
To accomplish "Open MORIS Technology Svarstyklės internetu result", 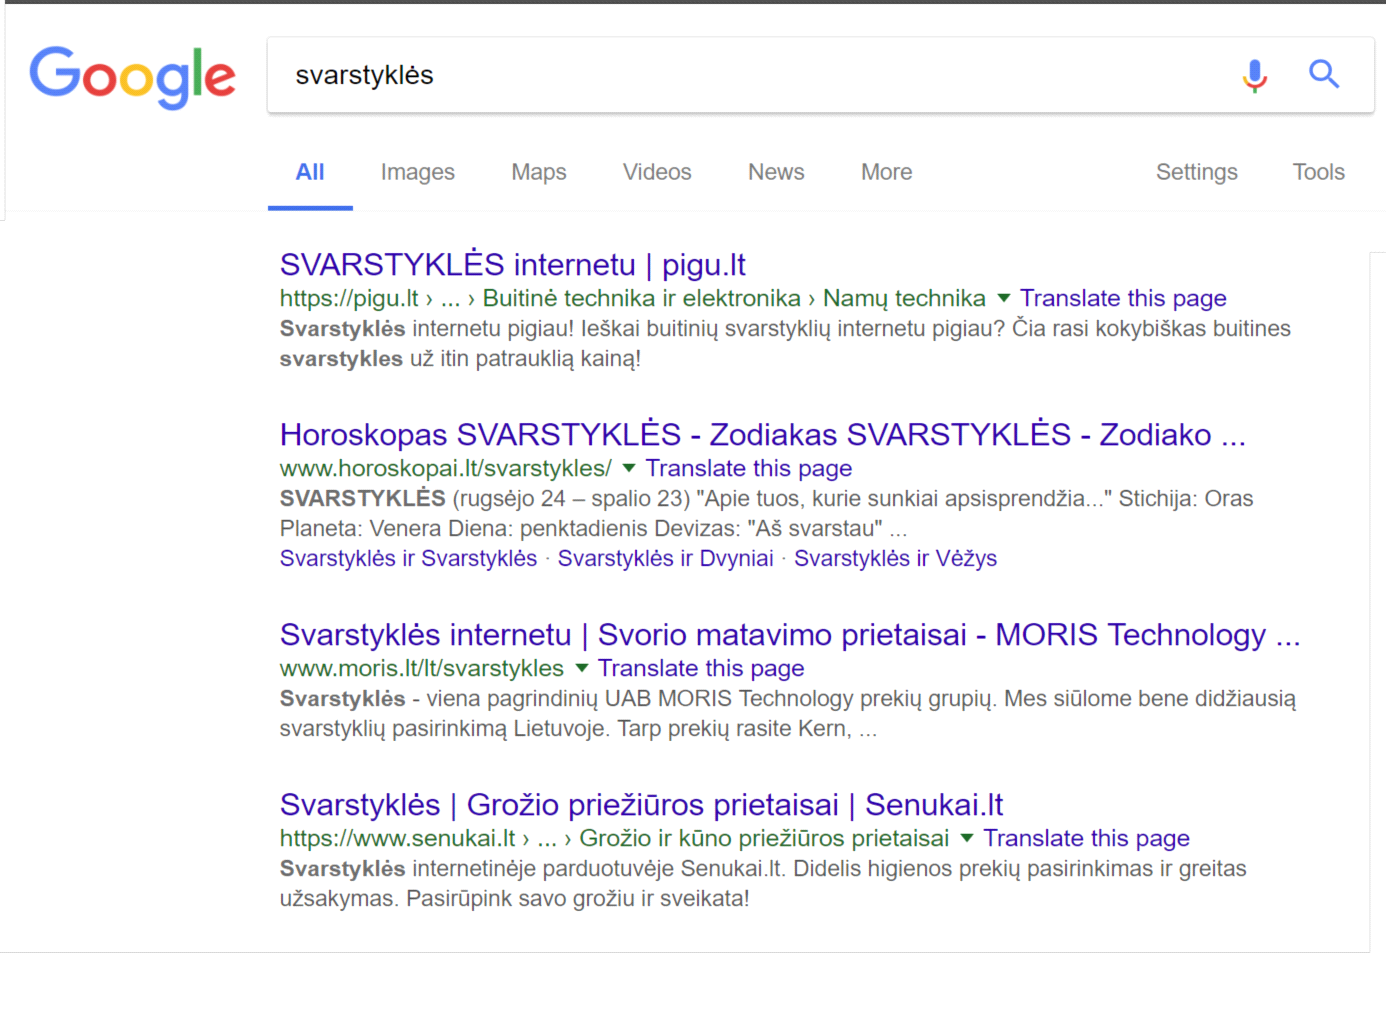I will pos(790,635).
